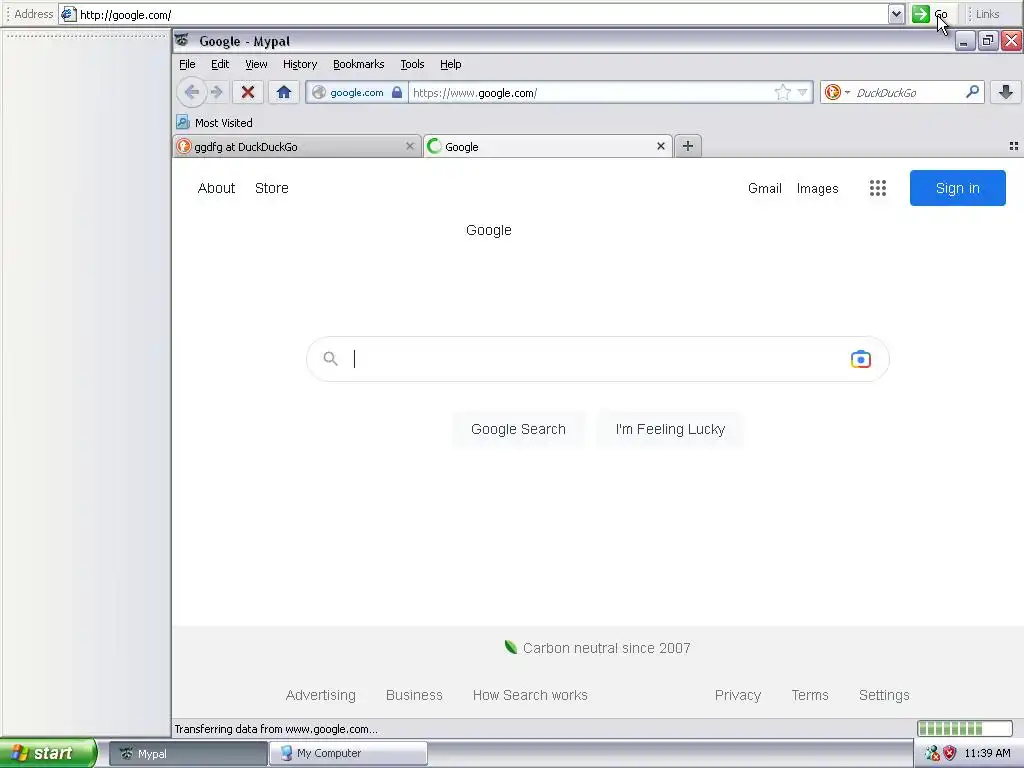This screenshot has width=1024, height=768.
Task: Open the About link
Action: point(216,188)
